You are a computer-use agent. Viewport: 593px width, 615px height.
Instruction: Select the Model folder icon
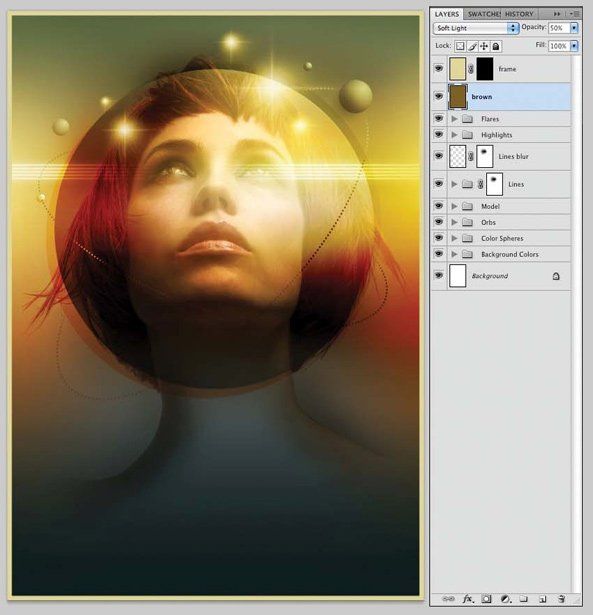point(467,206)
